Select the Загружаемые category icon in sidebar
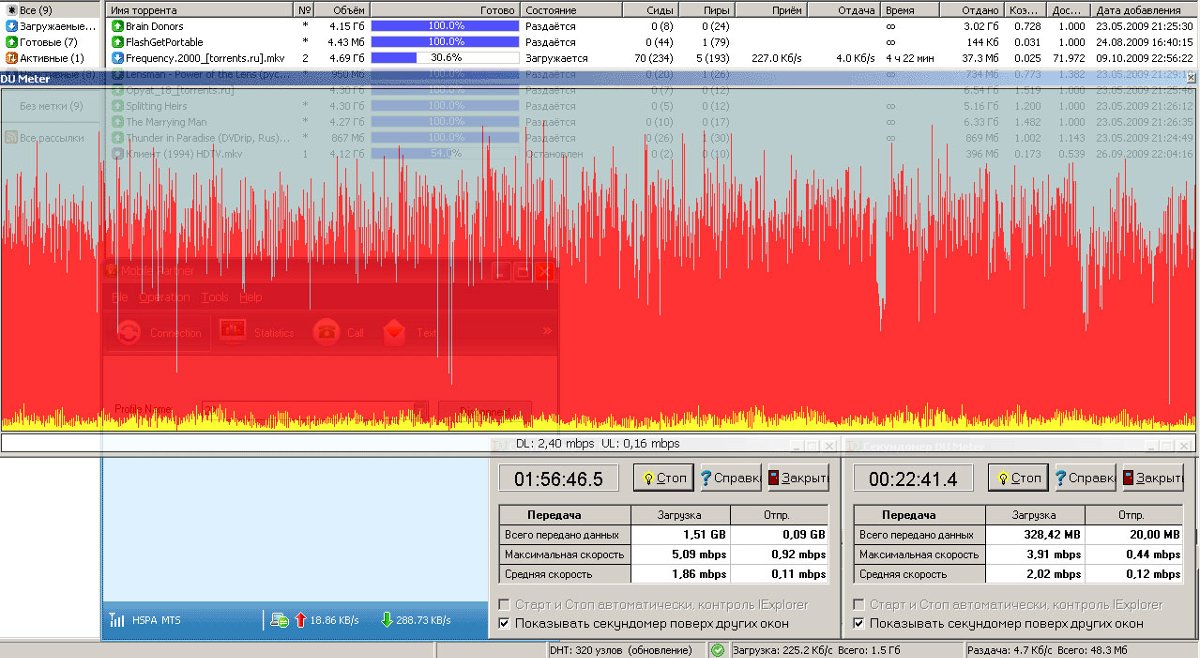Viewport: 1200px width, 658px height. click(x=11, y=26)
